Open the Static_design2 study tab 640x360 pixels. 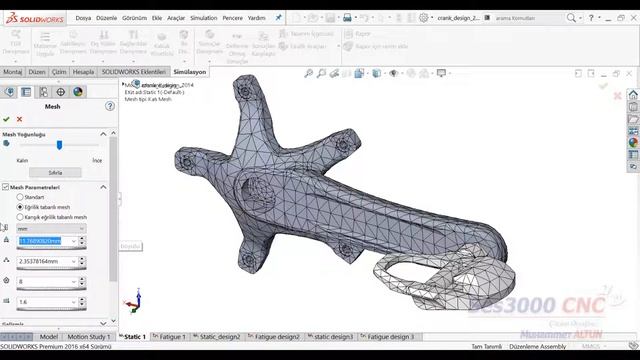coord(216,337)
